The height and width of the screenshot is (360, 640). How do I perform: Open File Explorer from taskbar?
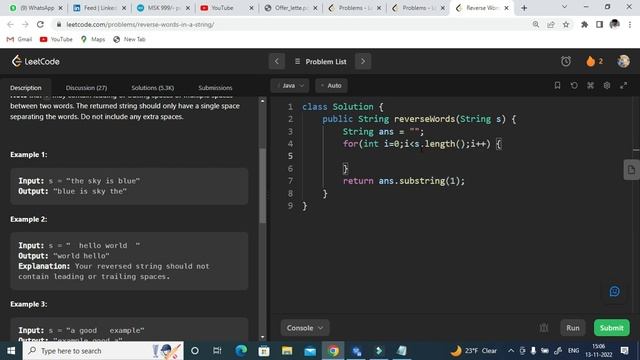(287, 351)
